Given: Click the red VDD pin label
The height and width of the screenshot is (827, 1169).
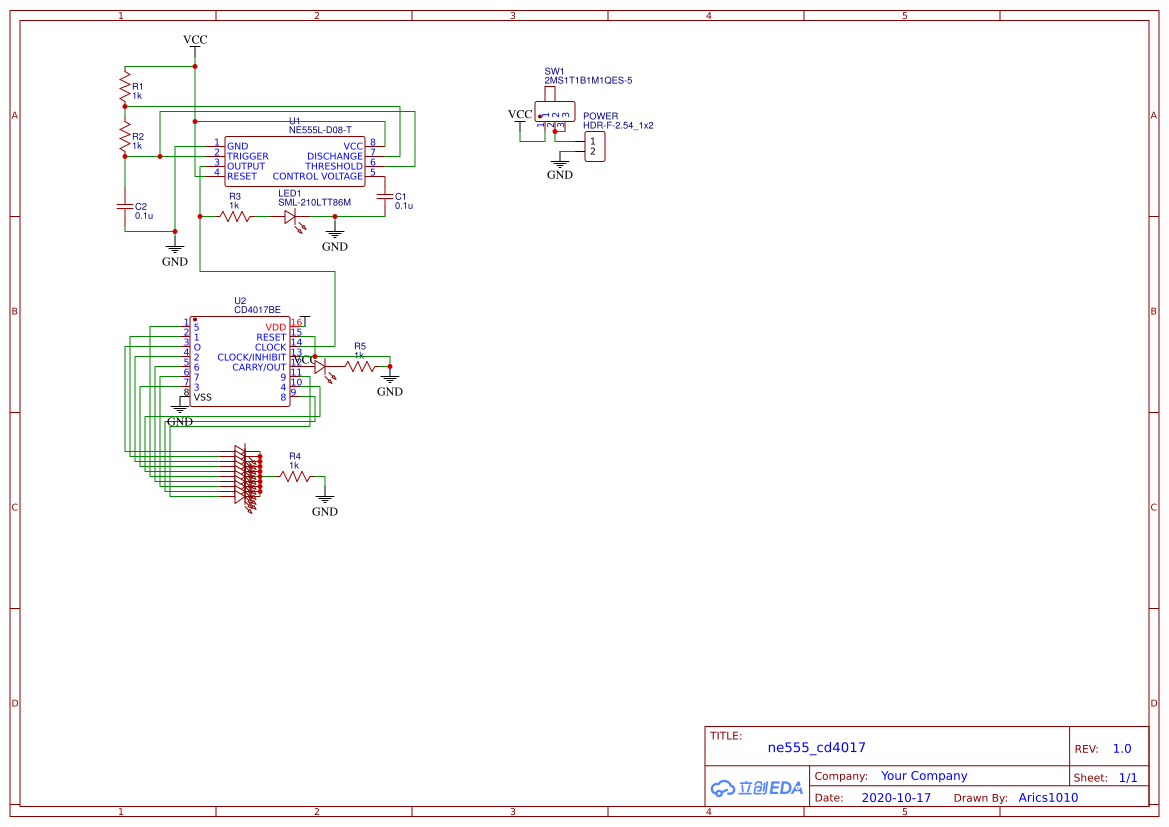Looking at the screenshot, I should 276,327.
